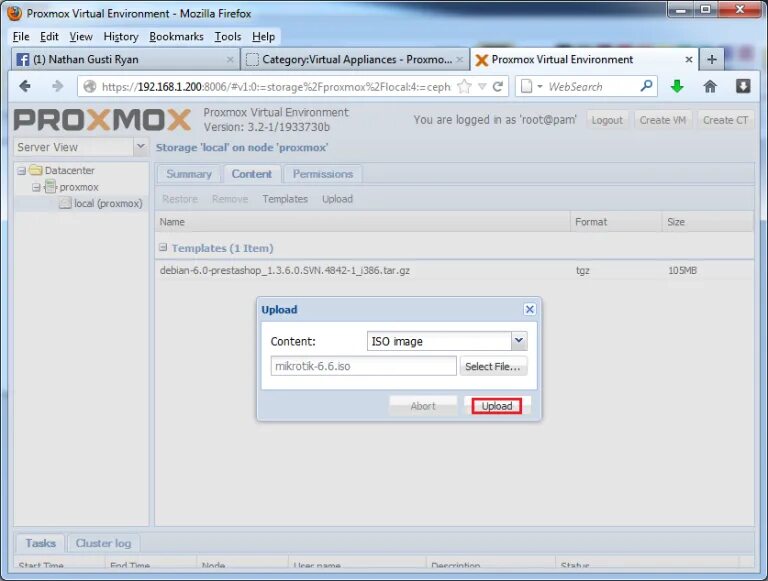
Task: Click the Restore toolbar button
Action: [180, 199]
